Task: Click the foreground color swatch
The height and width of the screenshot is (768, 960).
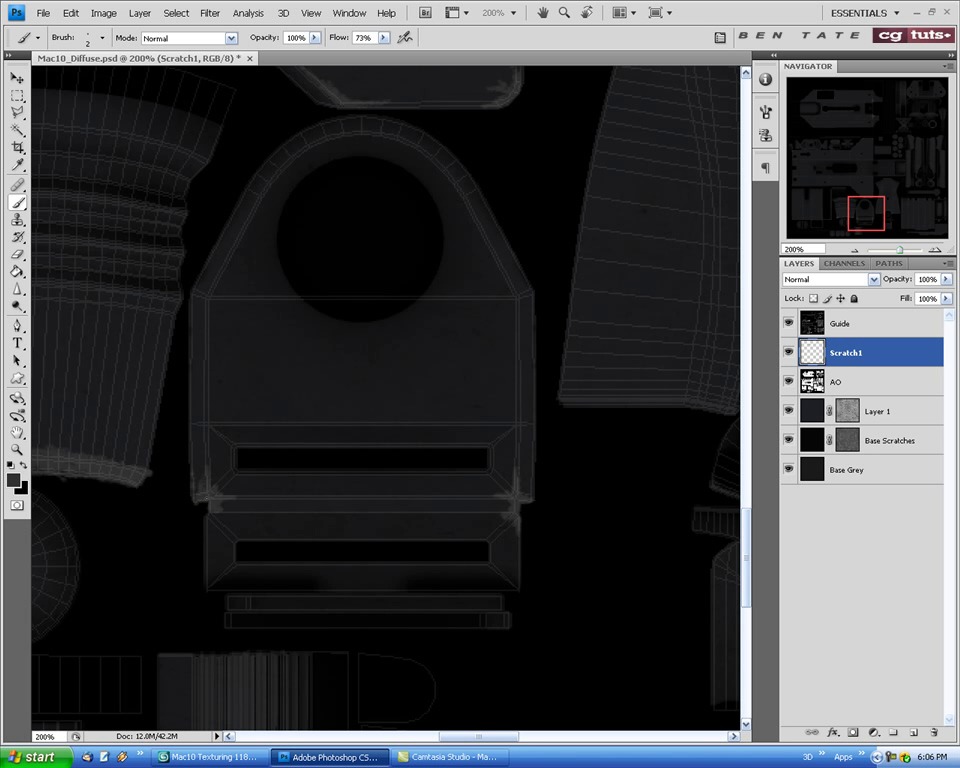Action: [14, 480]
